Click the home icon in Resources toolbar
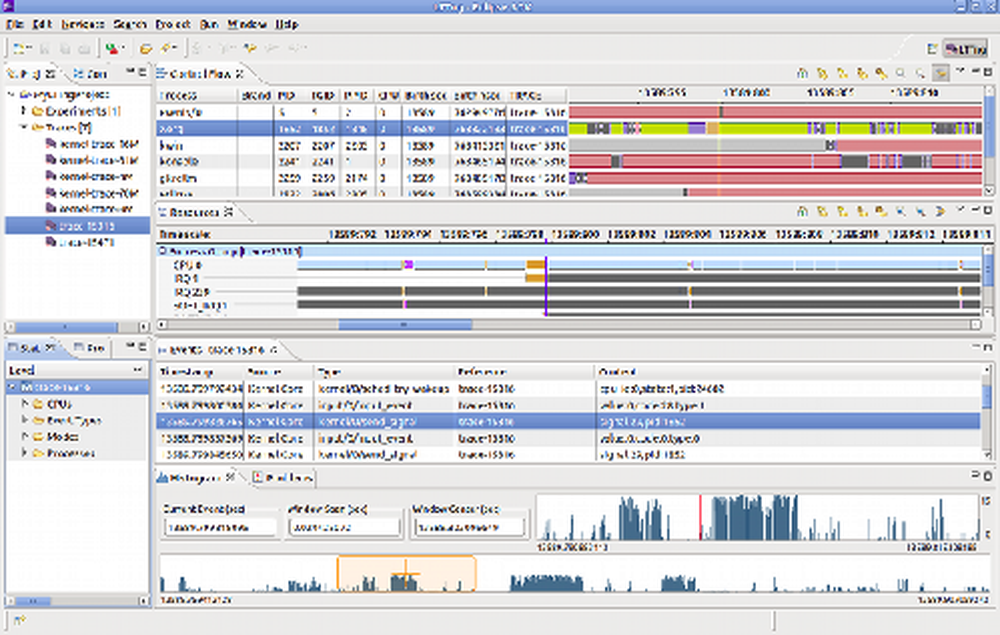This screenshot has width=1000, height=635. click(x=801, y=212)
